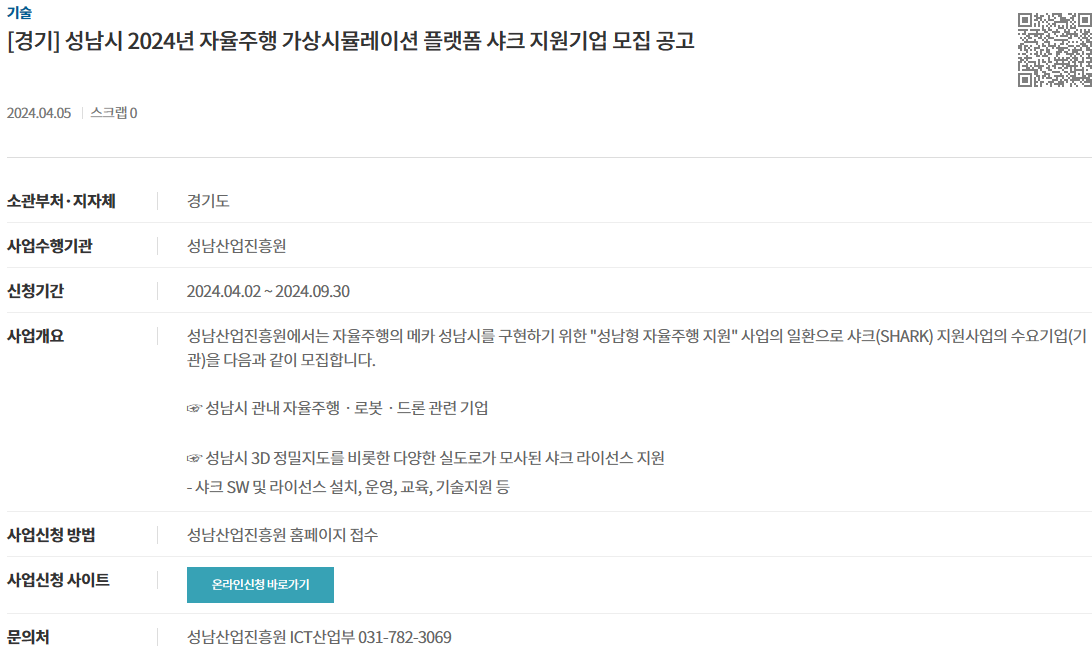Screen dimensions: 1092x655
Task: Click 성남산업진흥원 in the 사업수행기관 row
Action: [236, 246]
